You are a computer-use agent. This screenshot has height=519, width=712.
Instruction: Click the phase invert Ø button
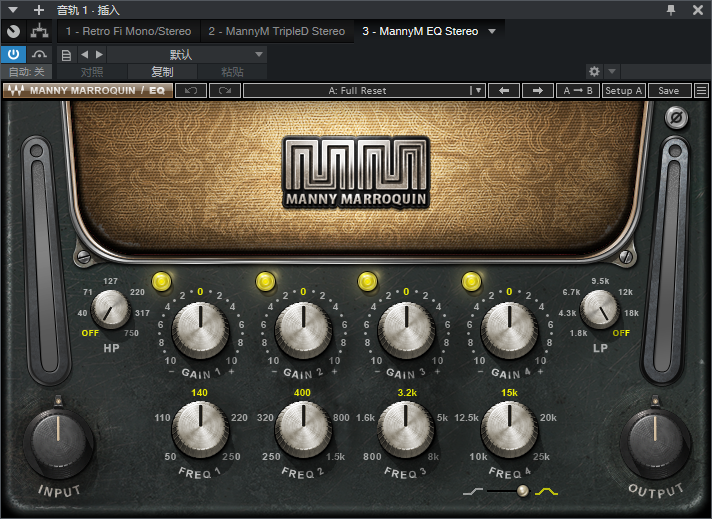coord(676,118)
